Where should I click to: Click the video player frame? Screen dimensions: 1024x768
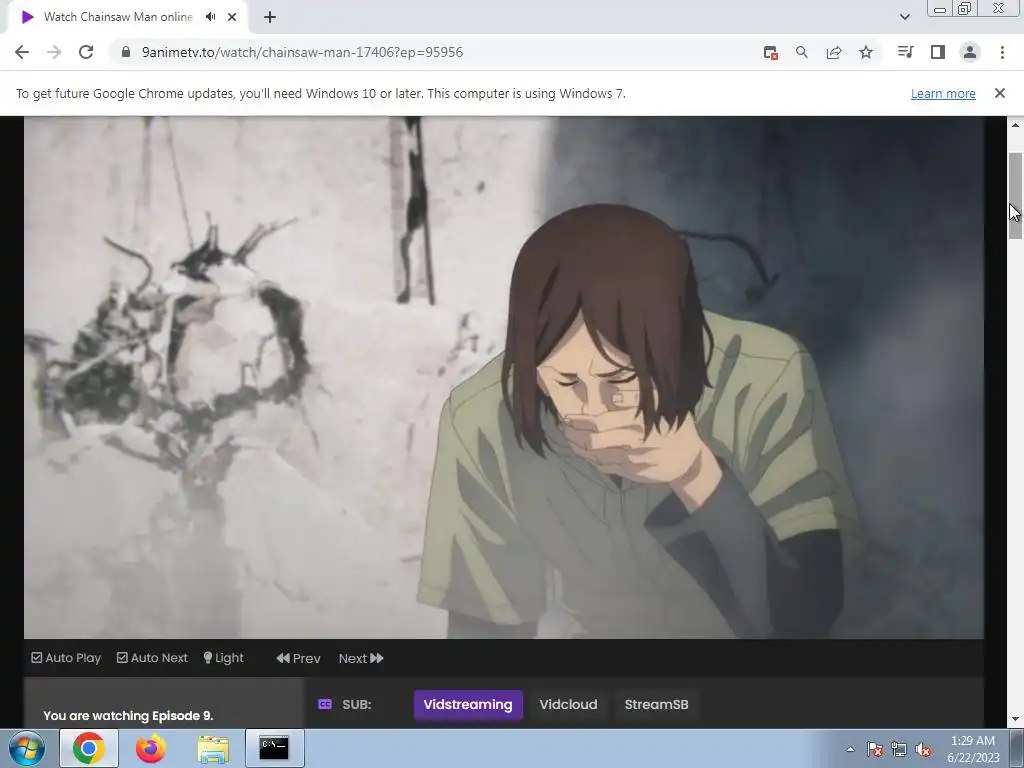tap(504, 377)
